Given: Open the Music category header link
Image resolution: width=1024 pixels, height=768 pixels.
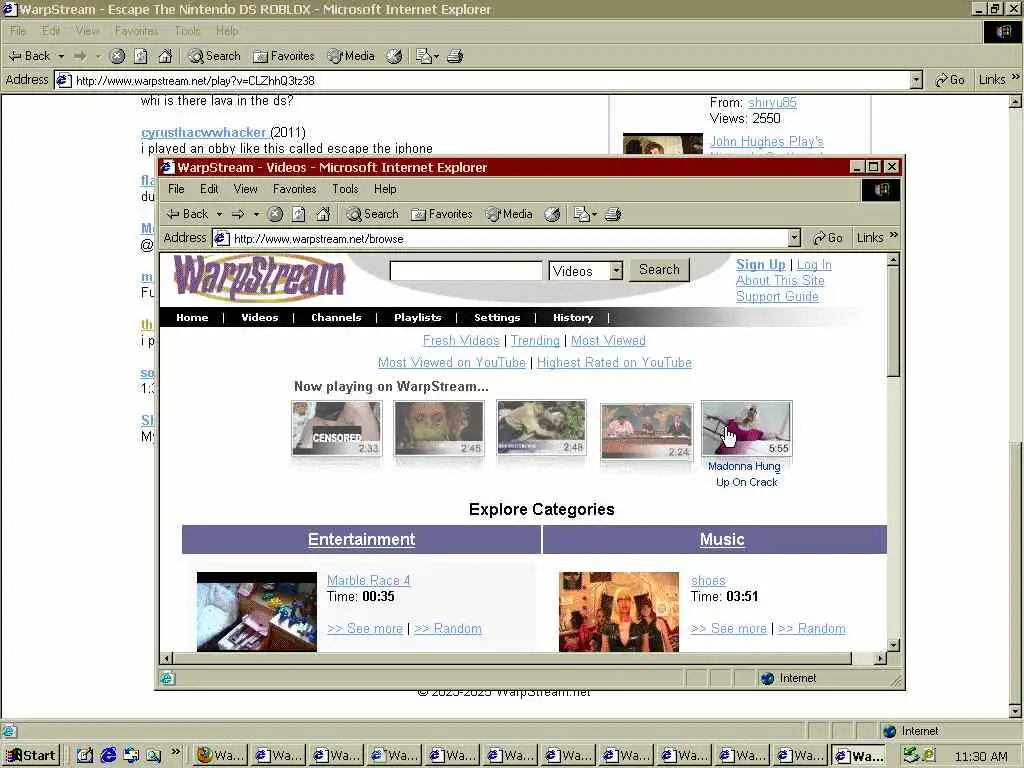Looking at the screenshot, I should [x=722, y=539].
